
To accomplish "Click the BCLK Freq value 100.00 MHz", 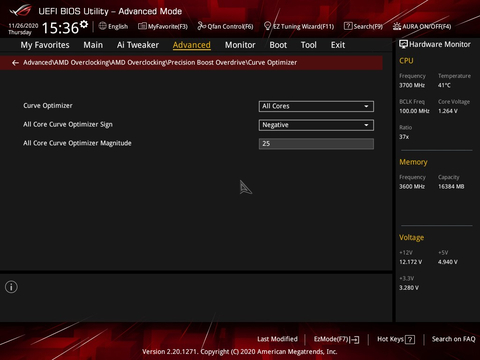I will [414, 111].
